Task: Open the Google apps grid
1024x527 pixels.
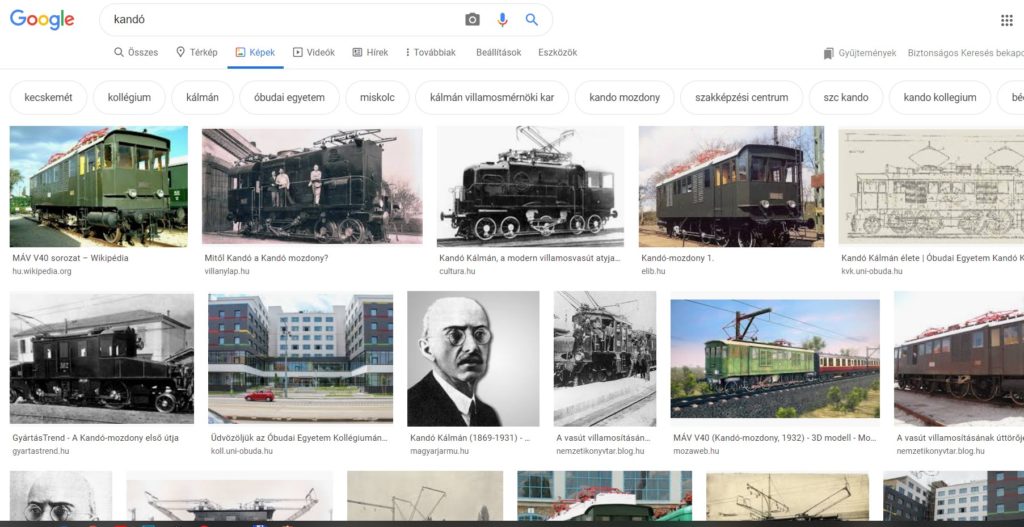Action: [x=1006, y=20]
